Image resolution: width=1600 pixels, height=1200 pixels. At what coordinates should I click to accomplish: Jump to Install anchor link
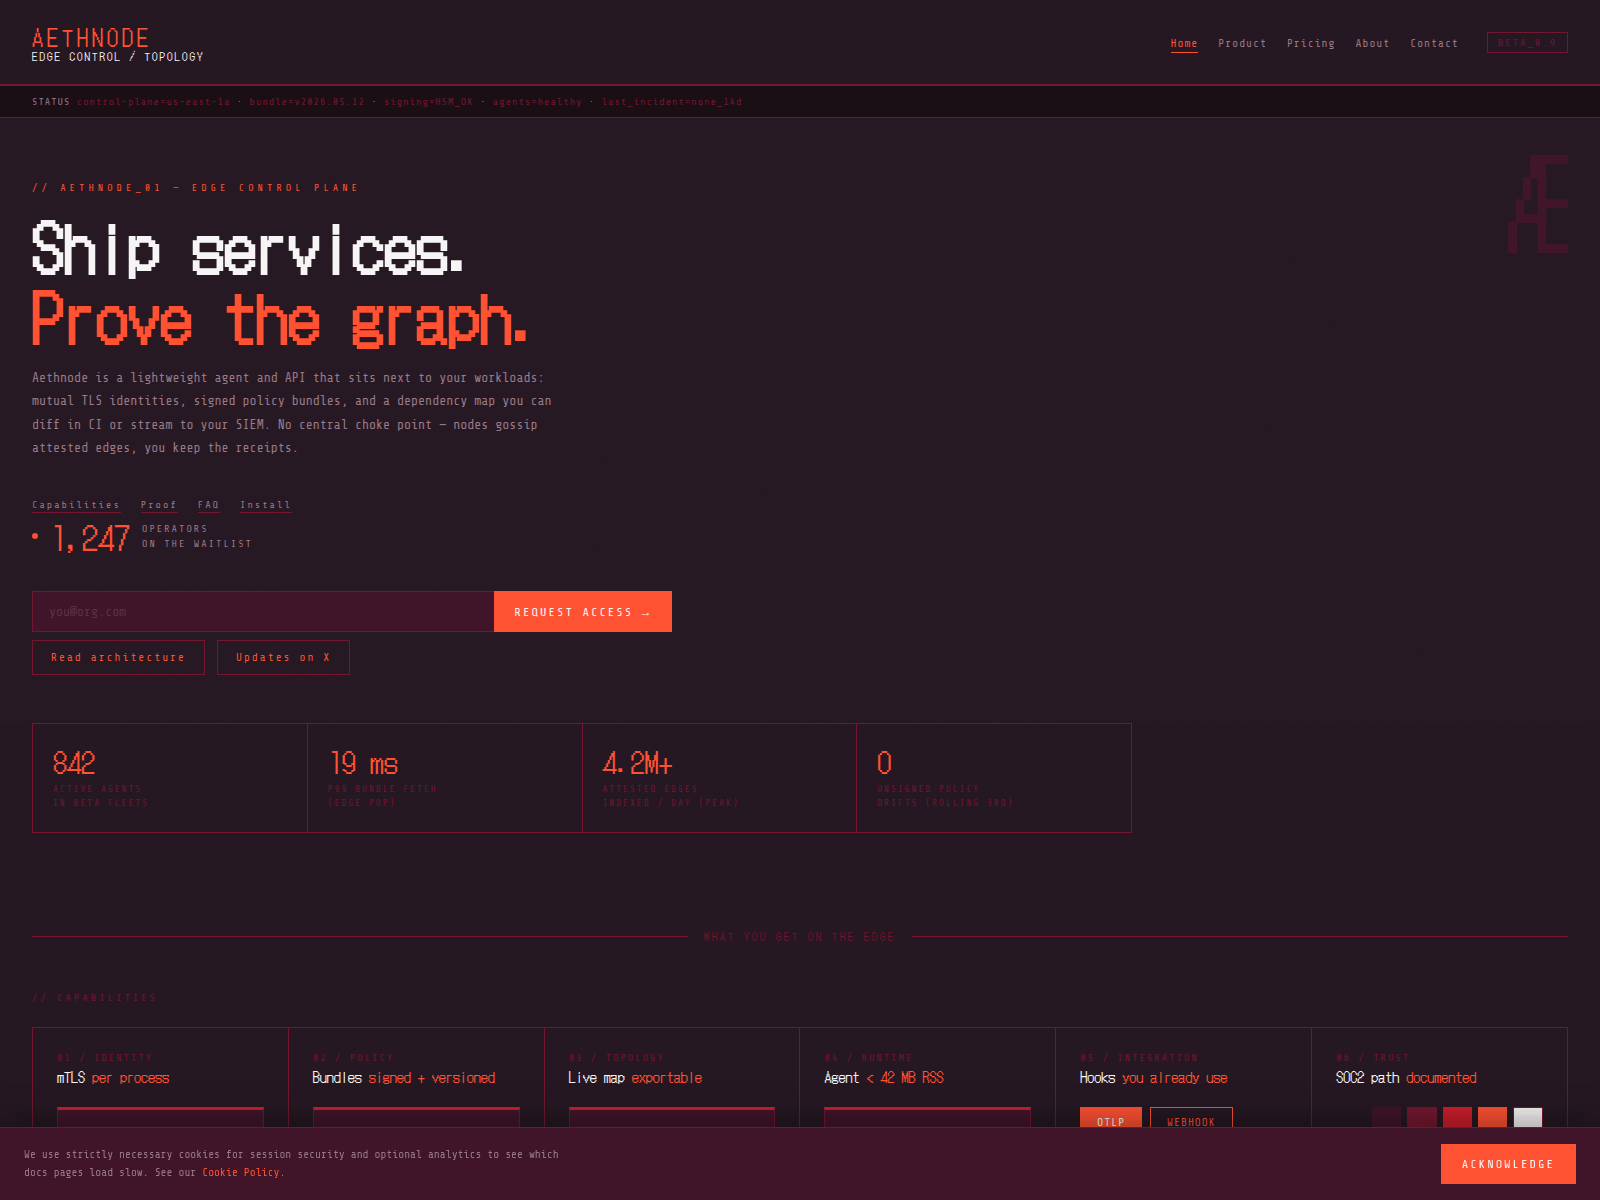pyautogui.click(x=265, y=505)
